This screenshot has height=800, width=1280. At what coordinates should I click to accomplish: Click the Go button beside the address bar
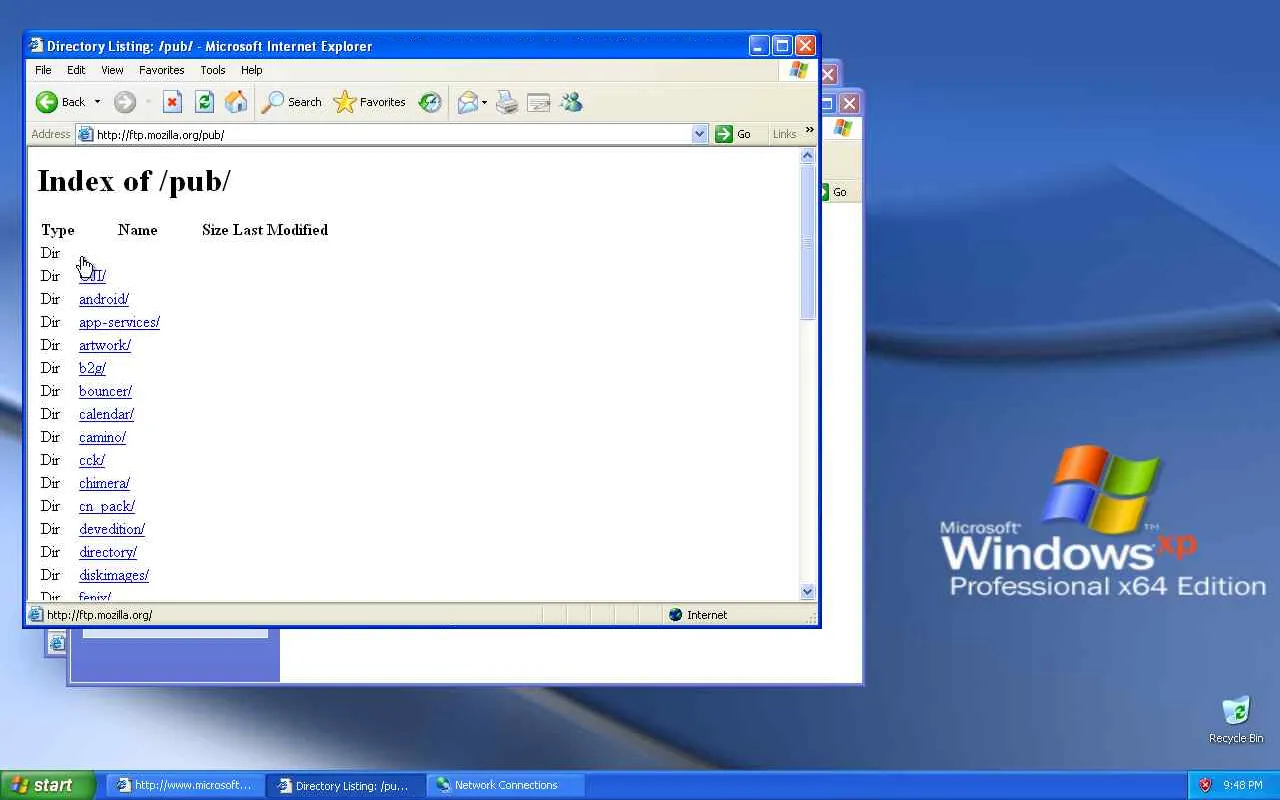tap(733, 134)
